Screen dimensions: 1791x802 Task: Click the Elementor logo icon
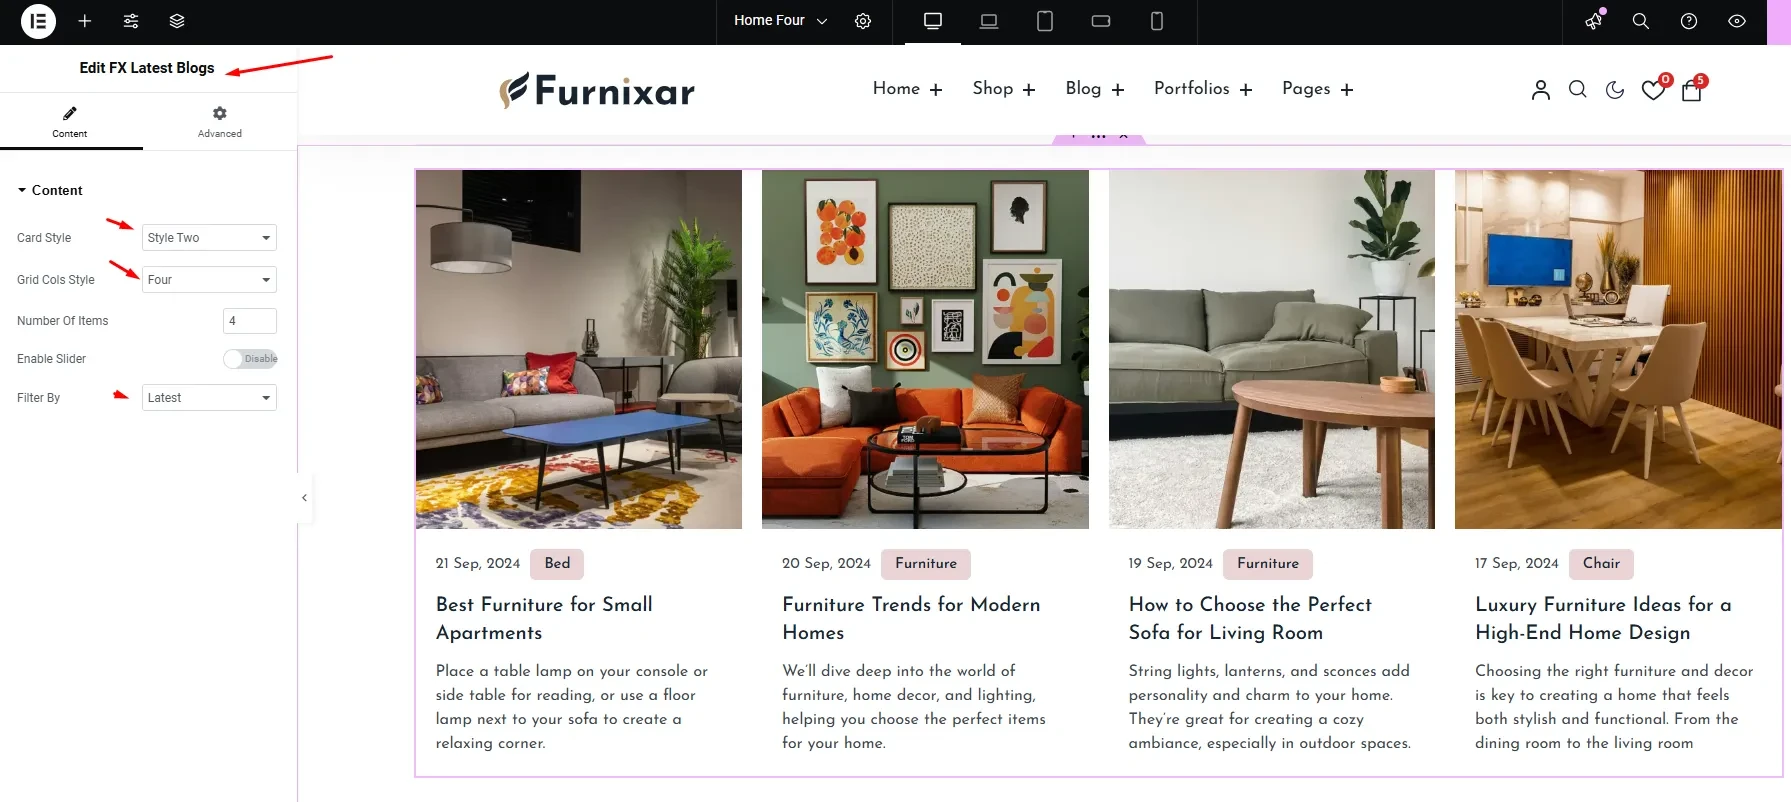38,21
